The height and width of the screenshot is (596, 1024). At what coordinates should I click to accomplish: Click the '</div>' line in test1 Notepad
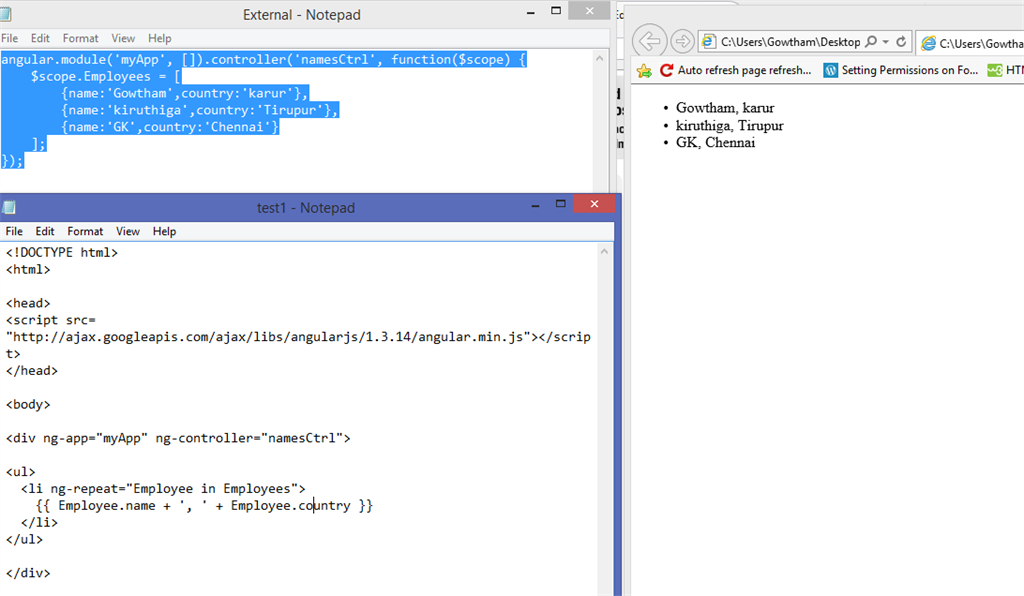click(28, 572)
